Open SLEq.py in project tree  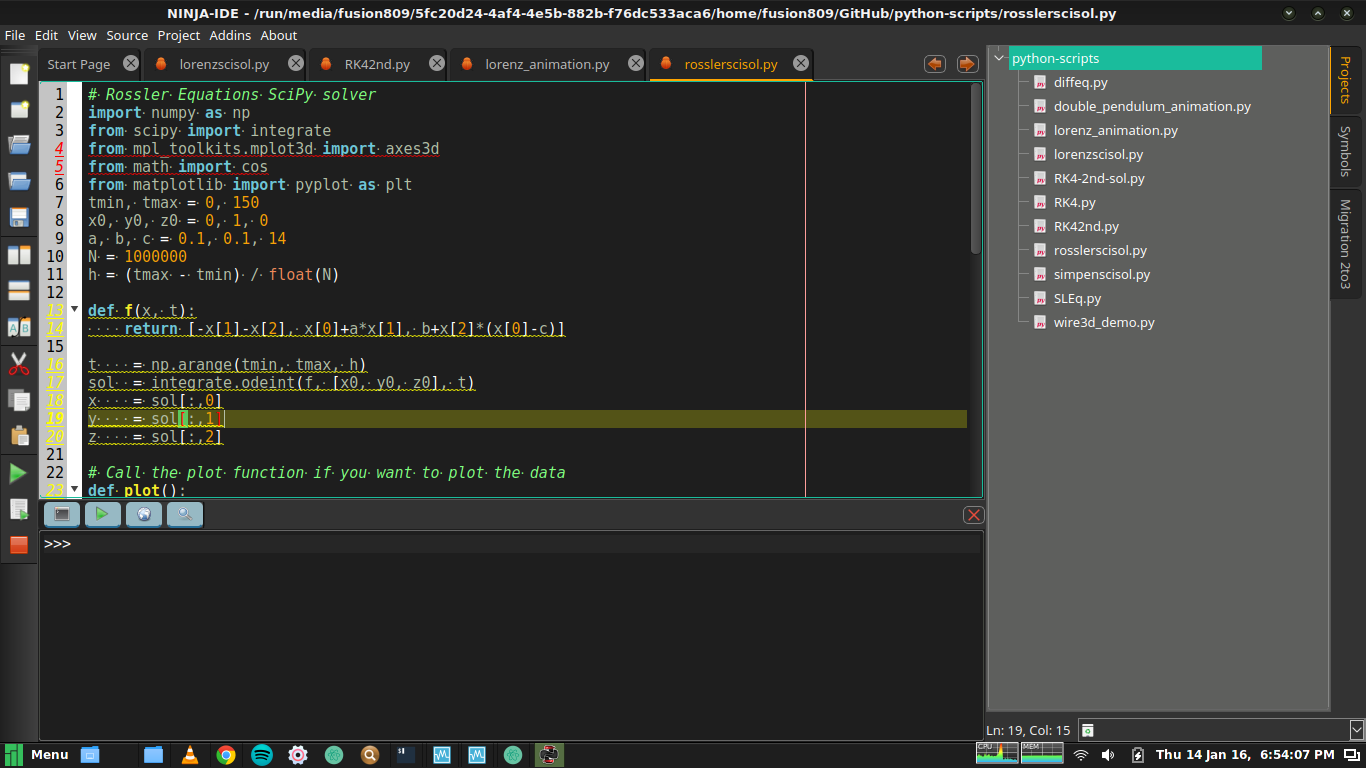point(1077,299)
